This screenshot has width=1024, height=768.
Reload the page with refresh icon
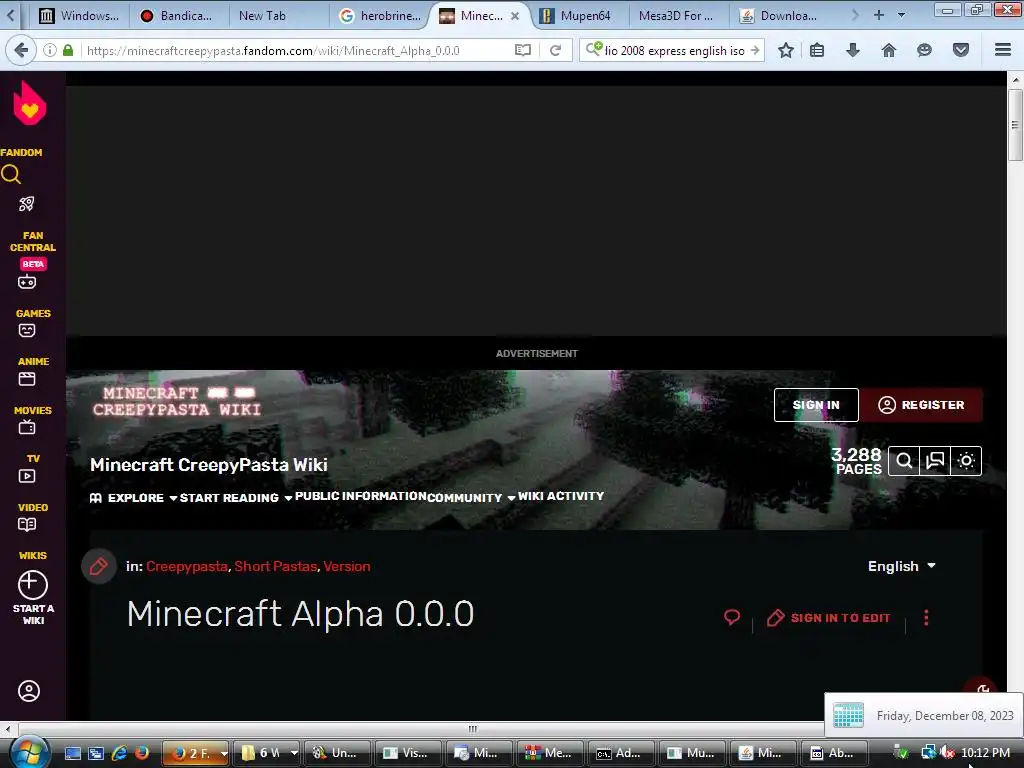pos(556,50)
